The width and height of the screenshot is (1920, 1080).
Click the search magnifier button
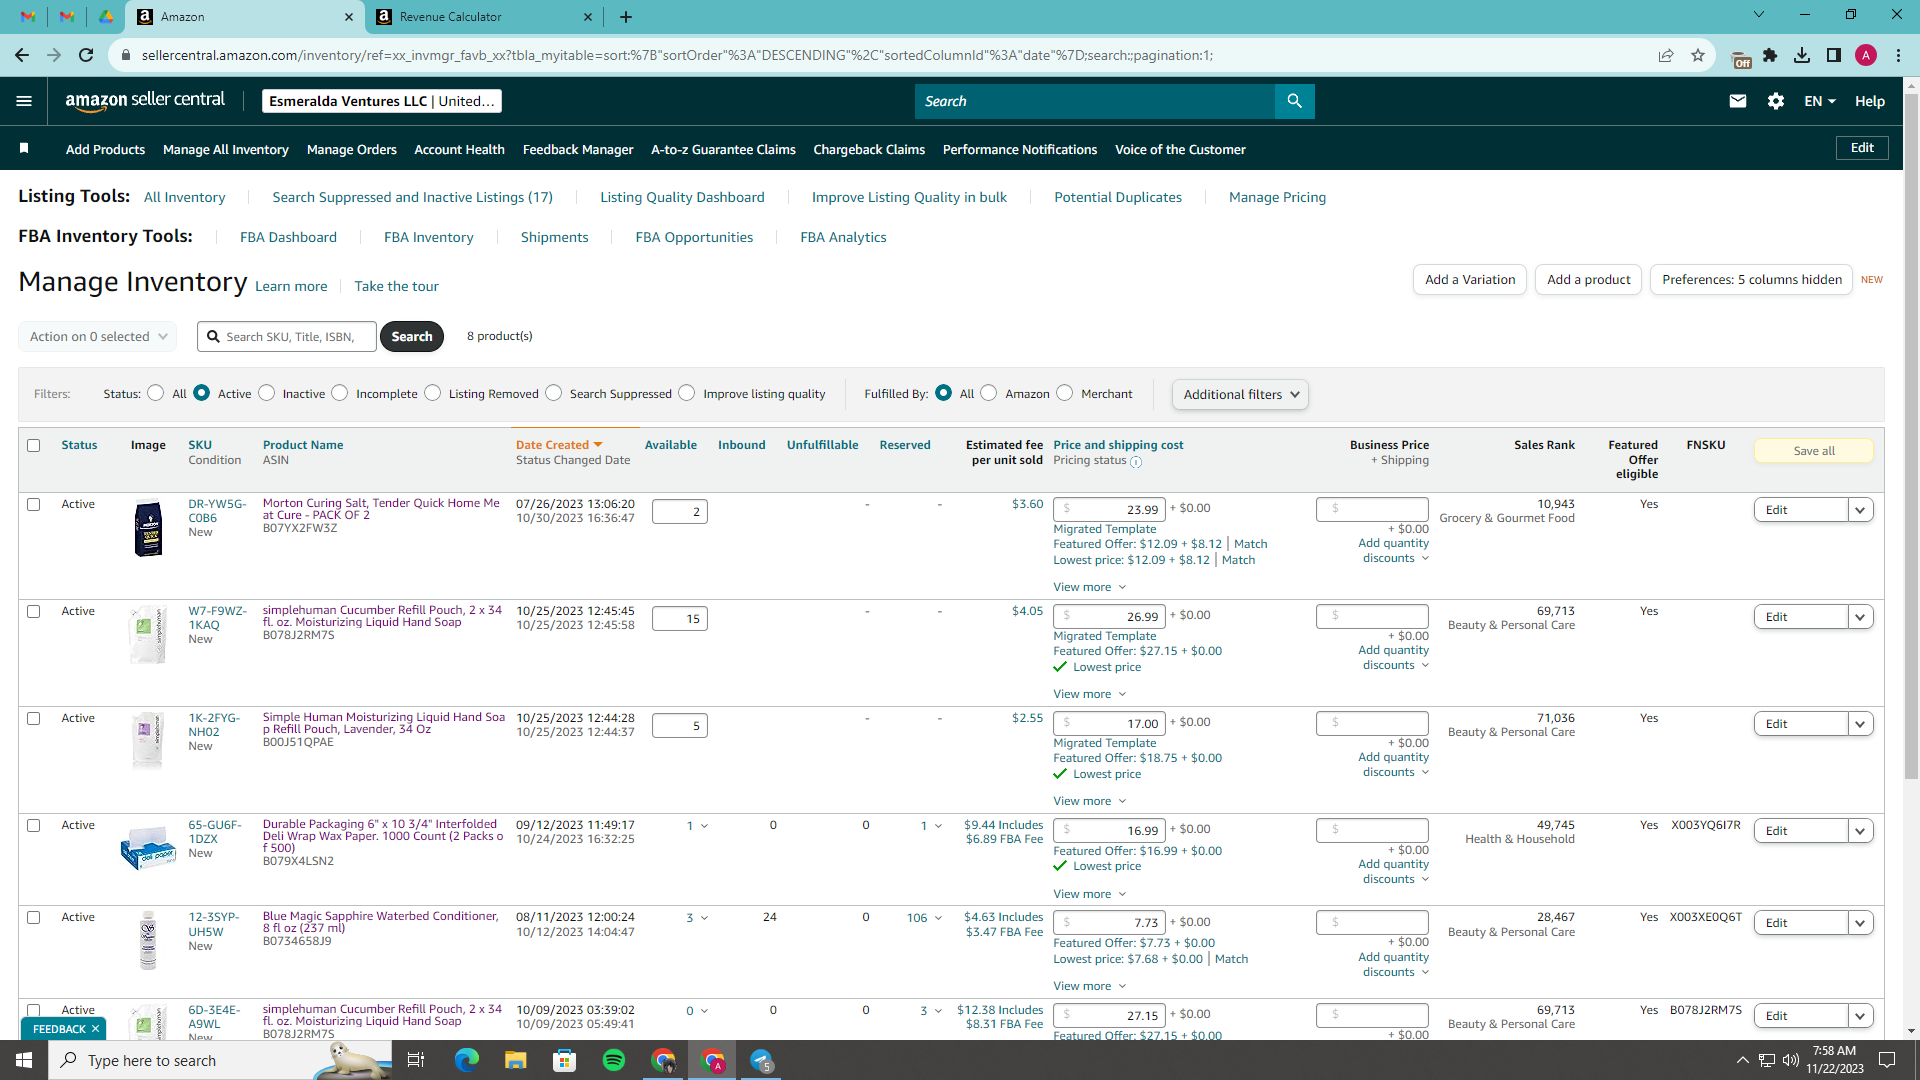[x=1294, y=101]
